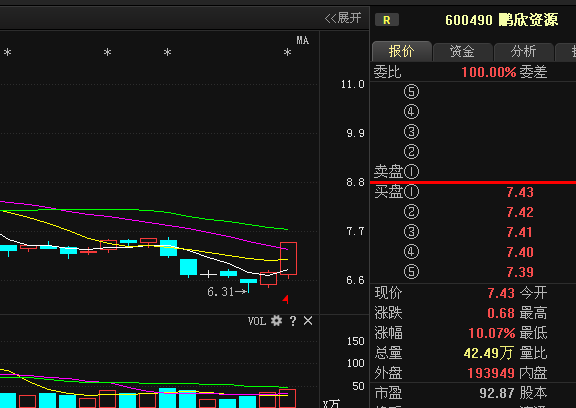Click the latest red candlestick
576x408 pixels.
point(288,259)
